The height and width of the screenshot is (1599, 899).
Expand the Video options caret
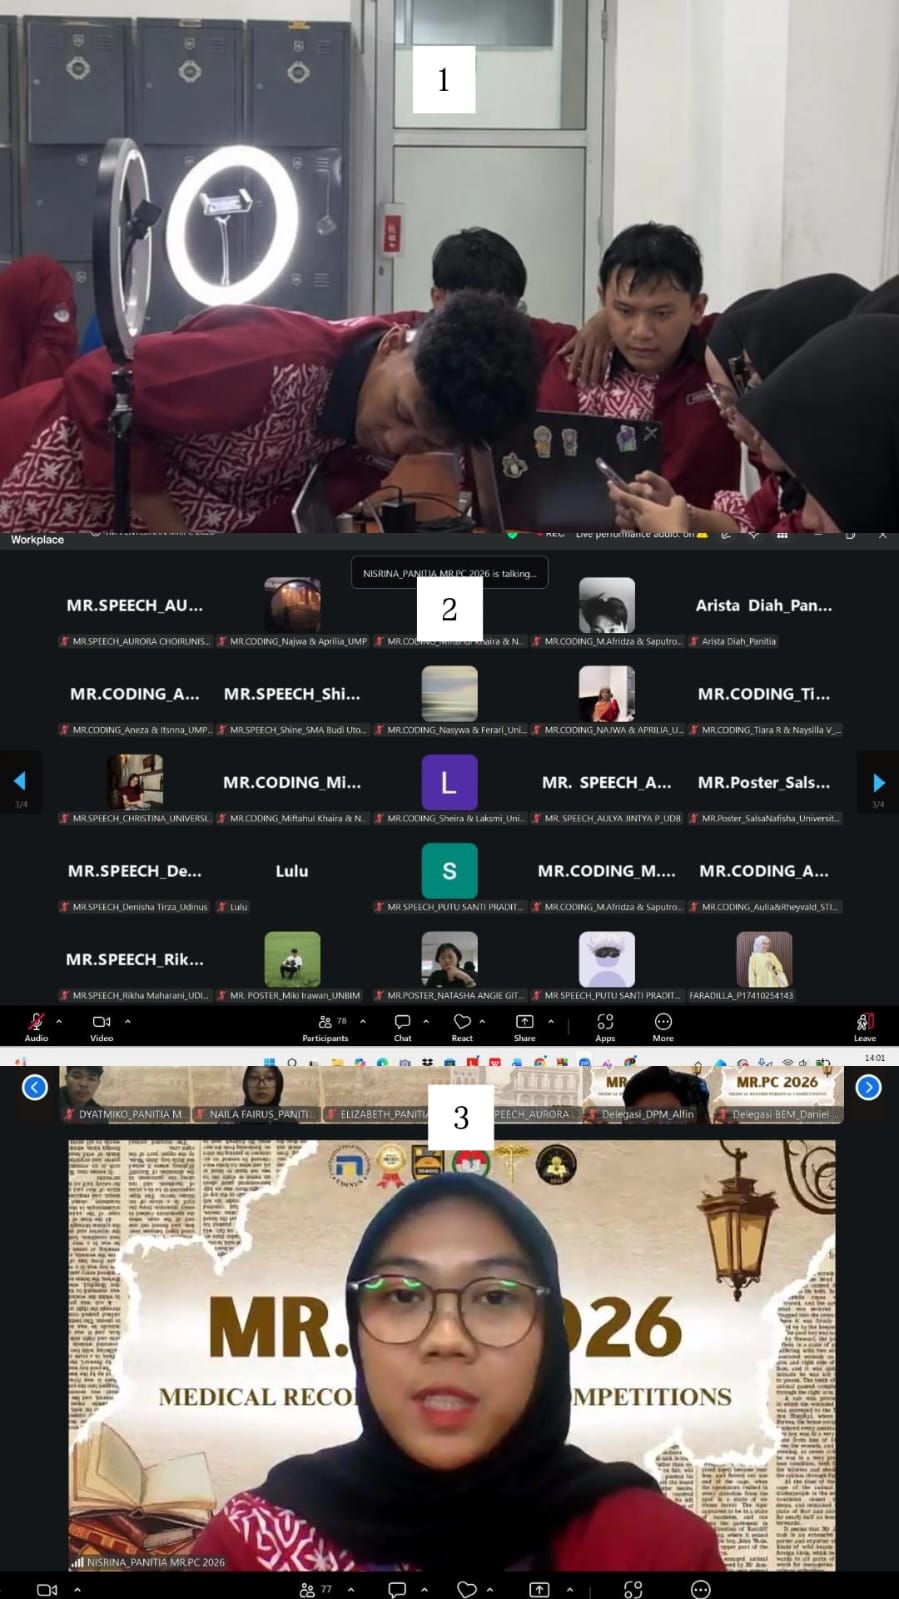click(x=127, y=1021)
